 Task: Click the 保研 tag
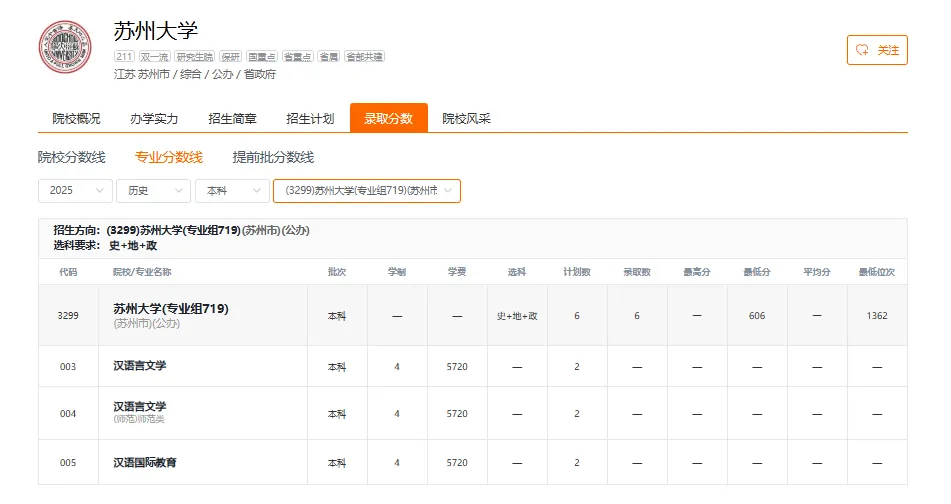pyautogui.click(x=230, y=56)
